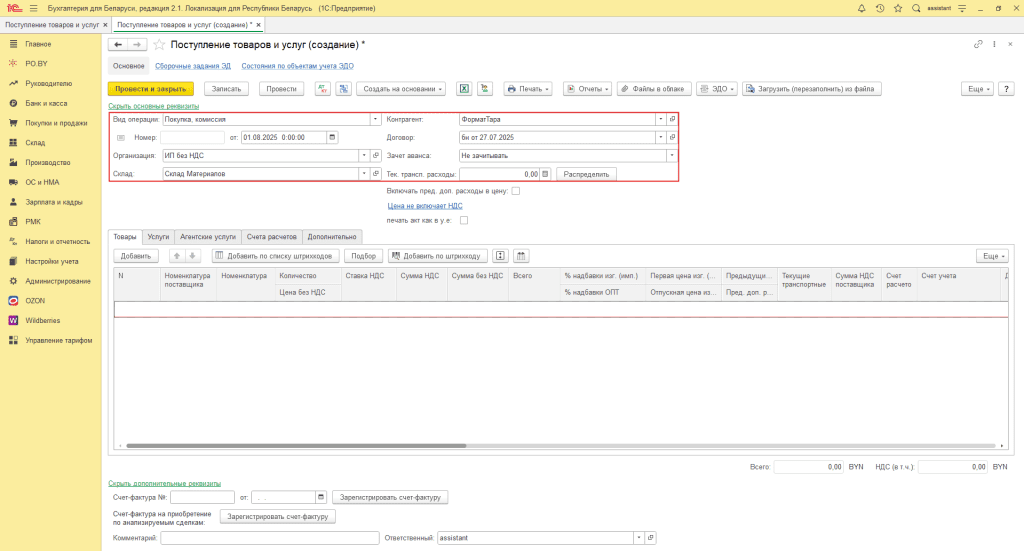Image resolution: width=1024 pixels, height=551 pixels.
Task: Click Провести и закрыть button
Action: click(x=151, y=89)
